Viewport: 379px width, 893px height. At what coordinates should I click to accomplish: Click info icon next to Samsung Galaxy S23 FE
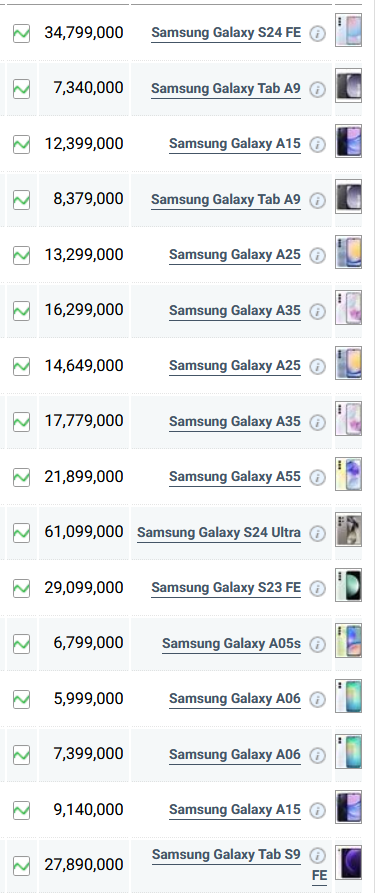(317, 588)
